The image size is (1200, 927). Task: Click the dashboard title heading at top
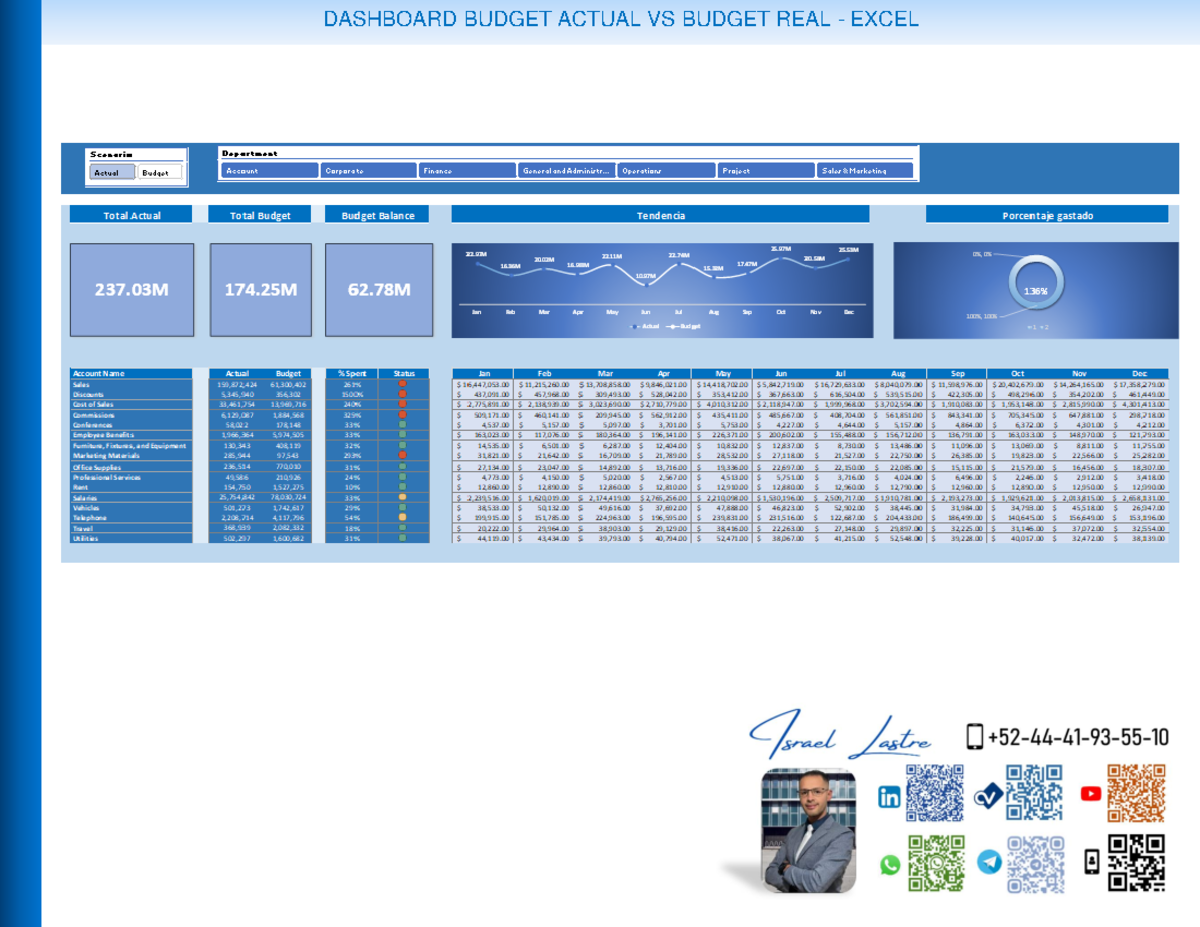pyautogui.click(x=621, y=20)
